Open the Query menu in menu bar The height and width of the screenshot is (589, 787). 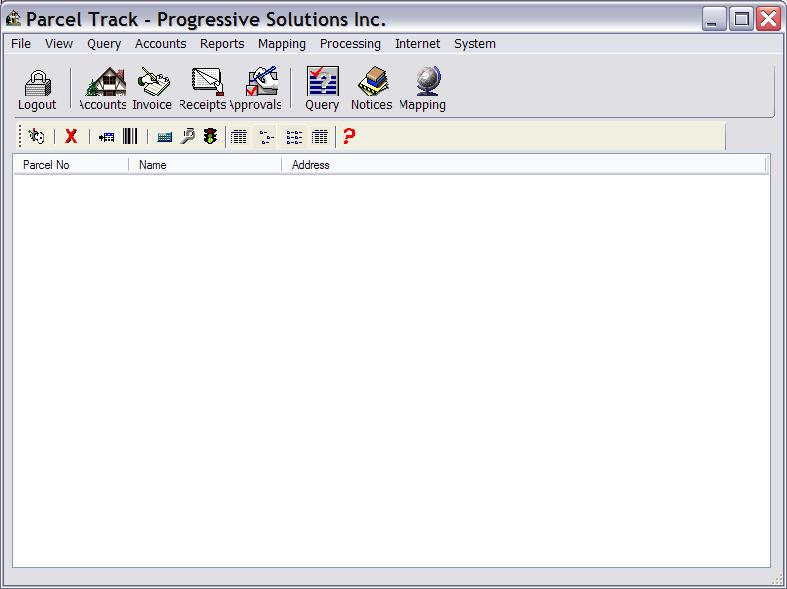pyautogui.click(x=104, y=44)
